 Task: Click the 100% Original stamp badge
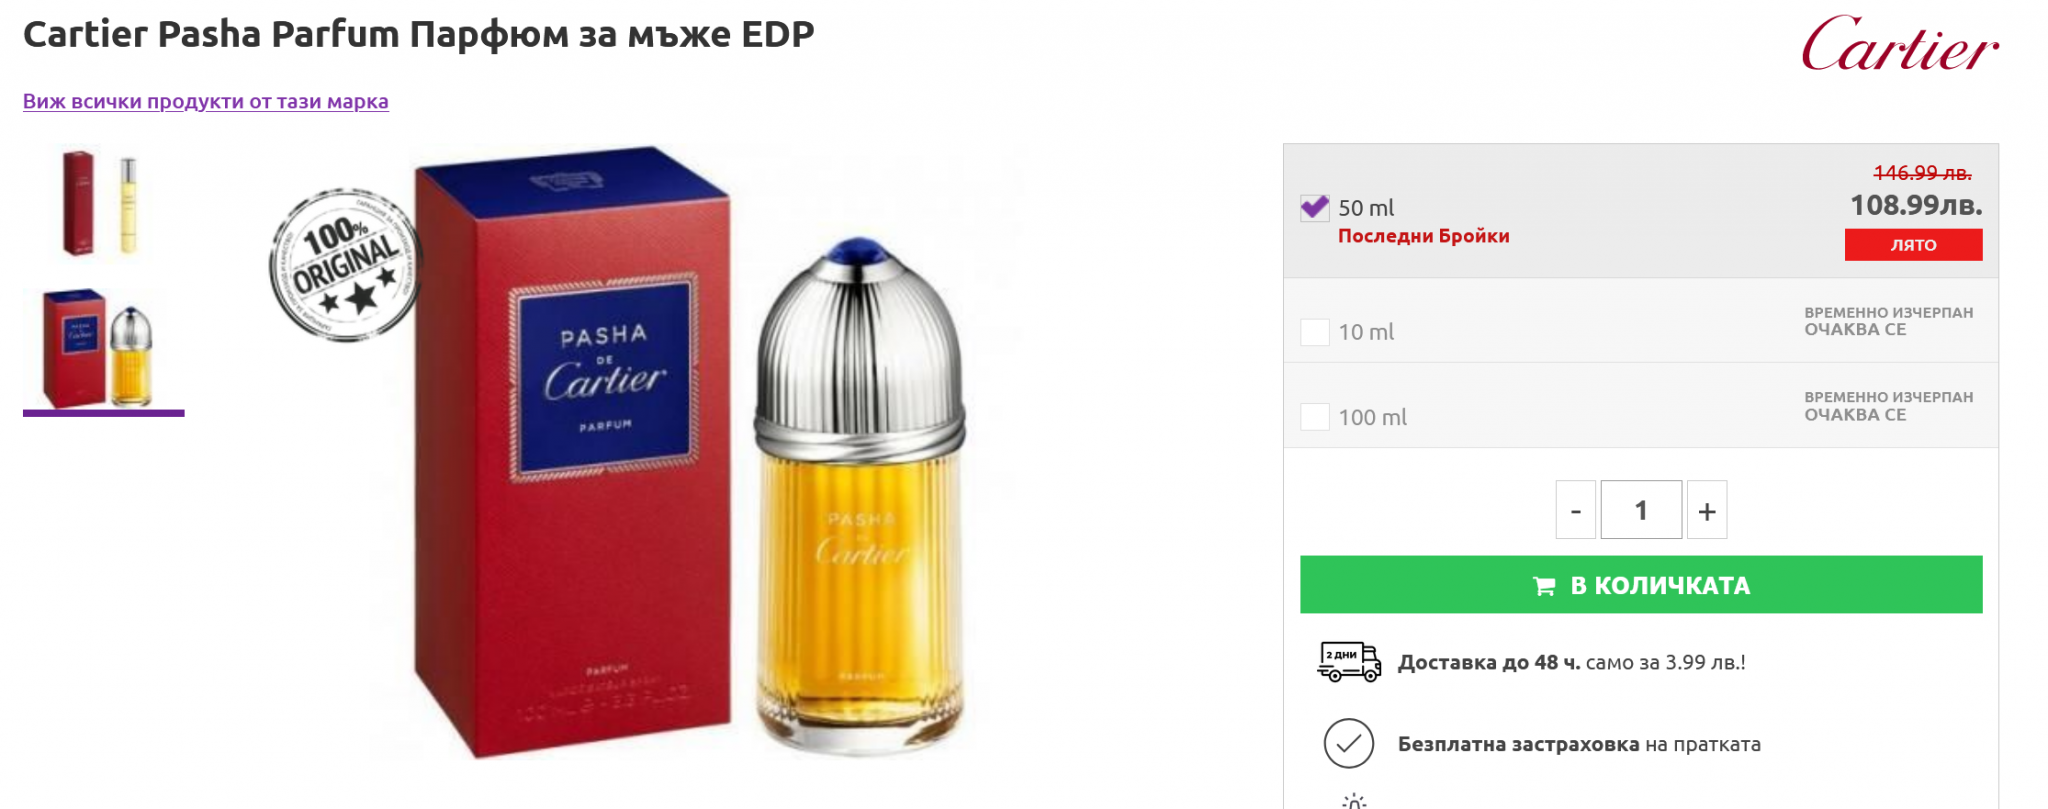[345, 265]
